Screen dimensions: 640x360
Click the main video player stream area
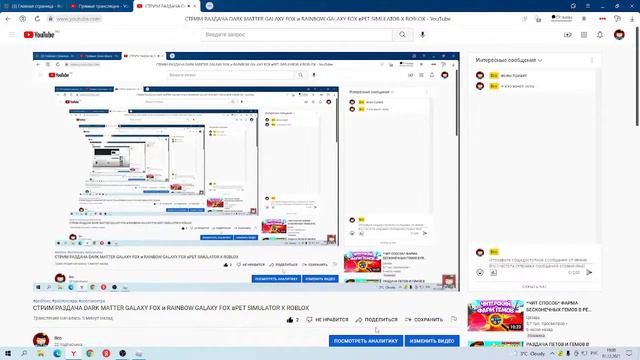click(246, 171)
